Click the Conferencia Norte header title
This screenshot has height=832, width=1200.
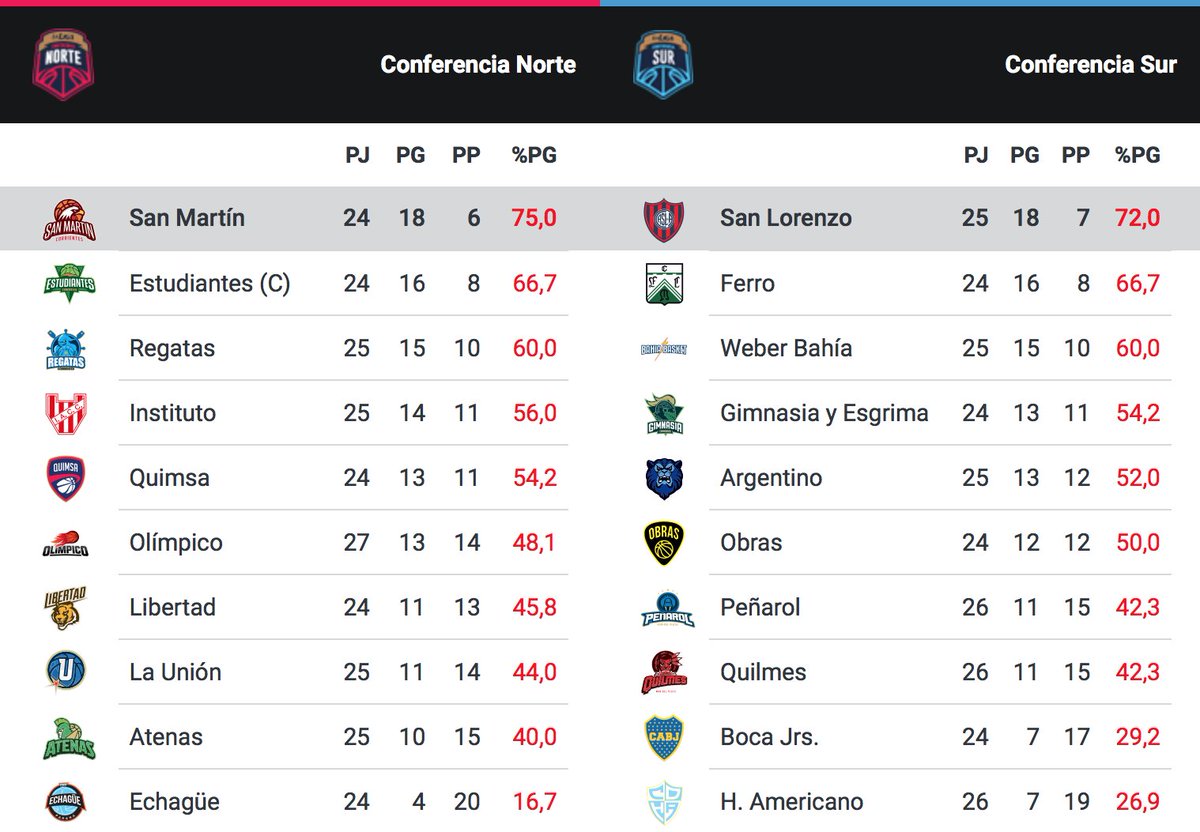coord(478,65)
